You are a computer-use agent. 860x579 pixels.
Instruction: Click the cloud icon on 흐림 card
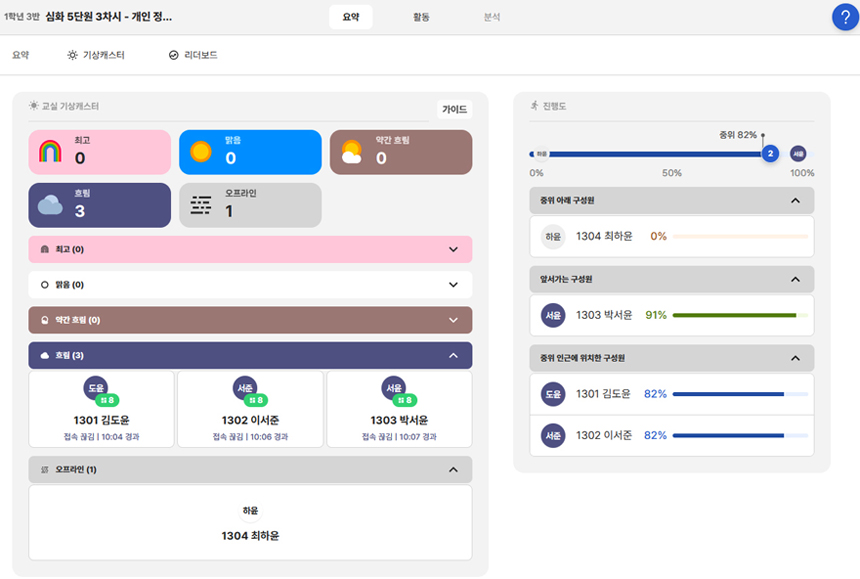(x=51, y=205)
